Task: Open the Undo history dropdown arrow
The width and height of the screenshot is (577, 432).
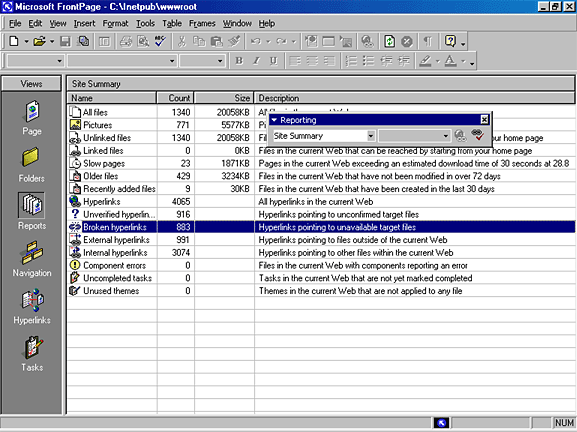Action: (x=268, y=42)
